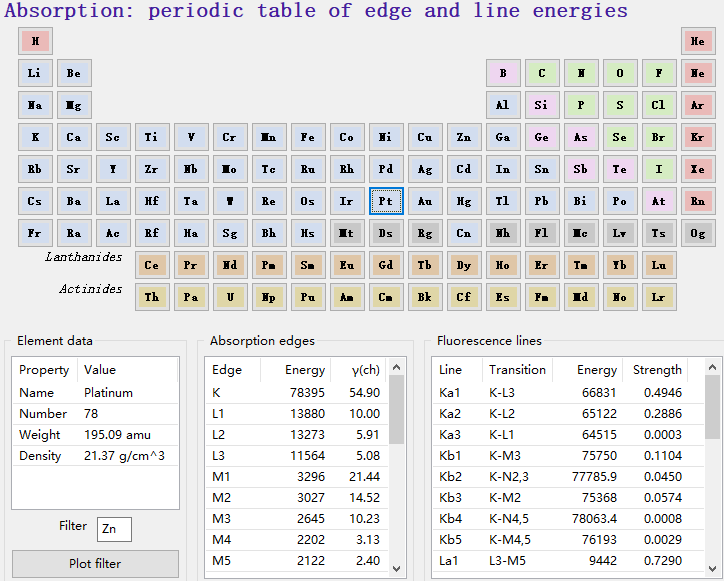Screen dimensions: 724x581
Task: Click the Si element button
Action: coord(542,105)
